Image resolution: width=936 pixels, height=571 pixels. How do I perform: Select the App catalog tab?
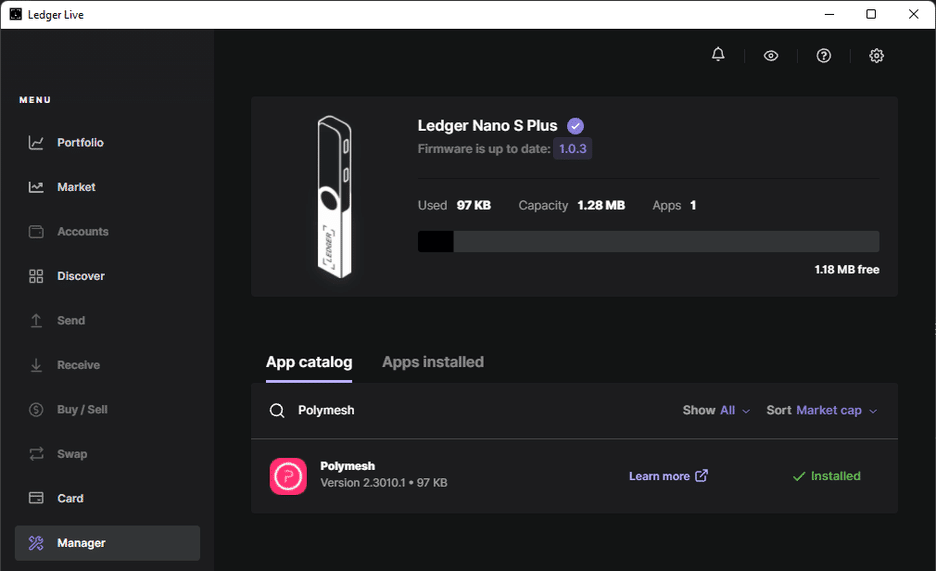pyautogui.click(x=309, y=362)
